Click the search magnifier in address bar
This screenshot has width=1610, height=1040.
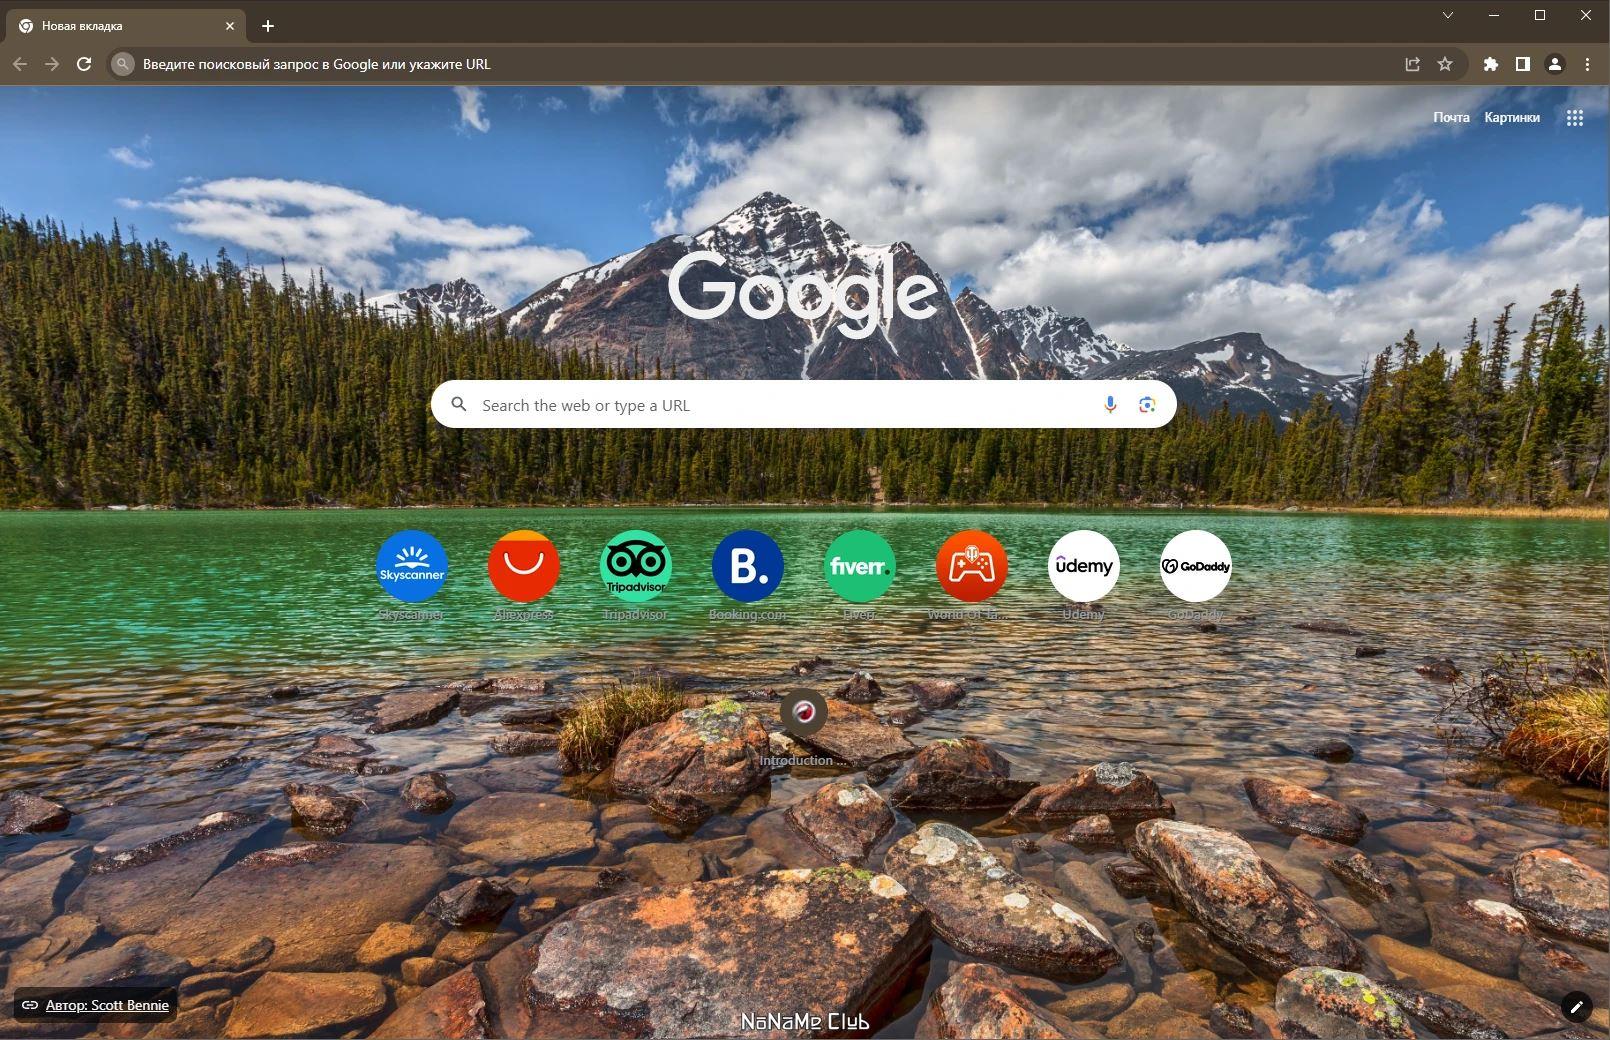pyautogui.click(x=122, y=64)
